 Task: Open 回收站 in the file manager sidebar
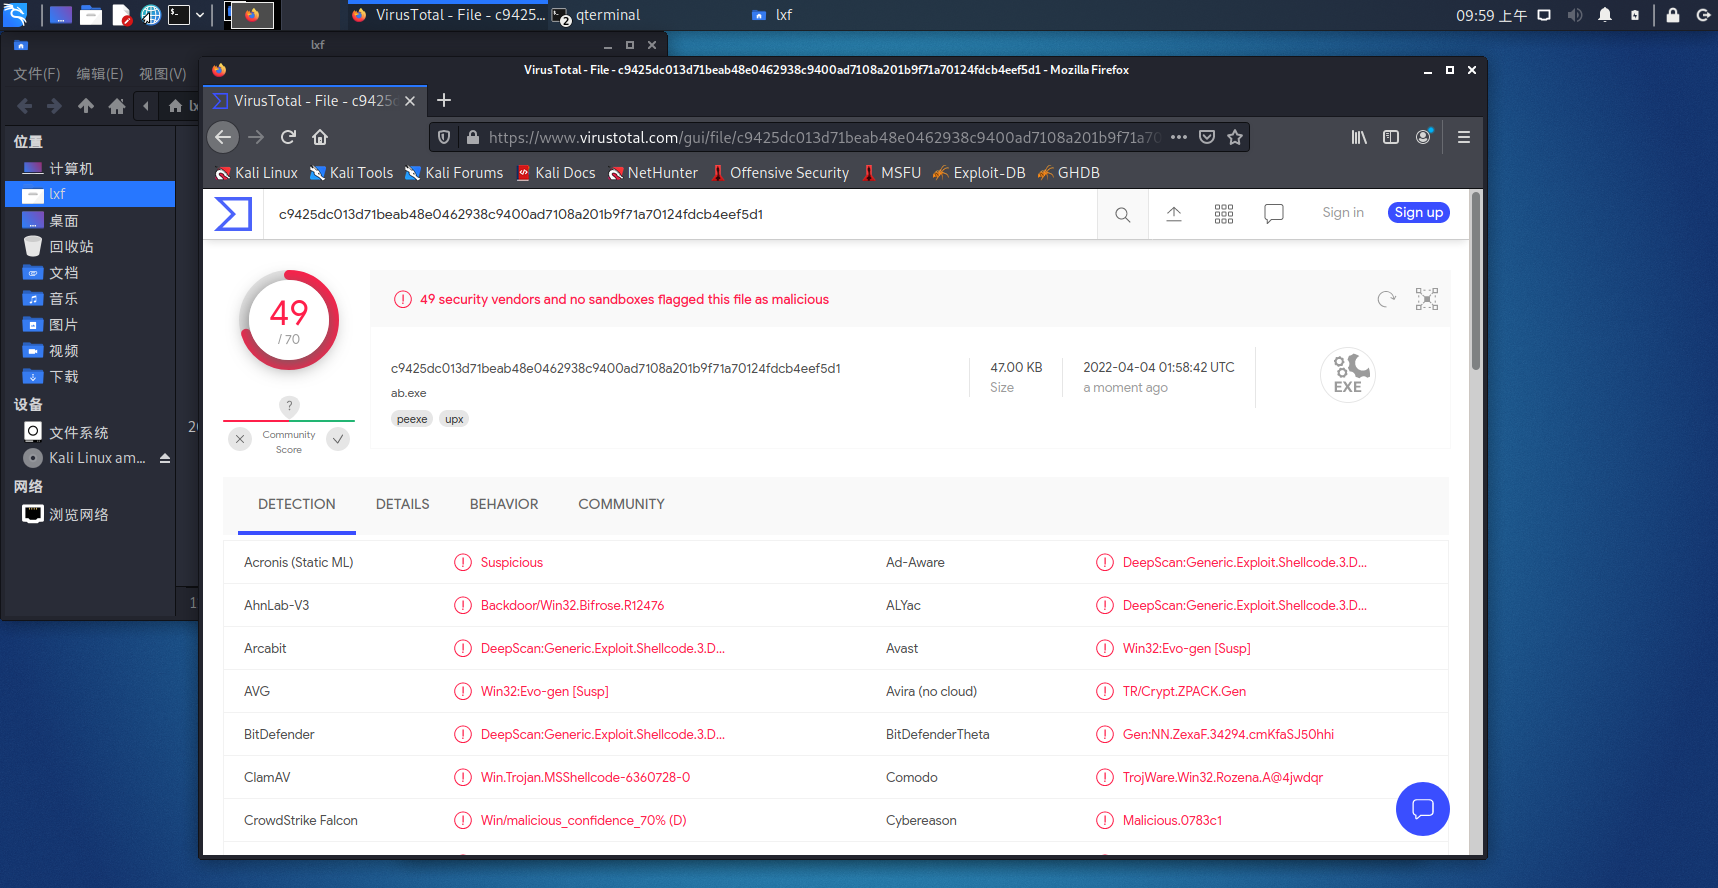[x=90, y=246]
